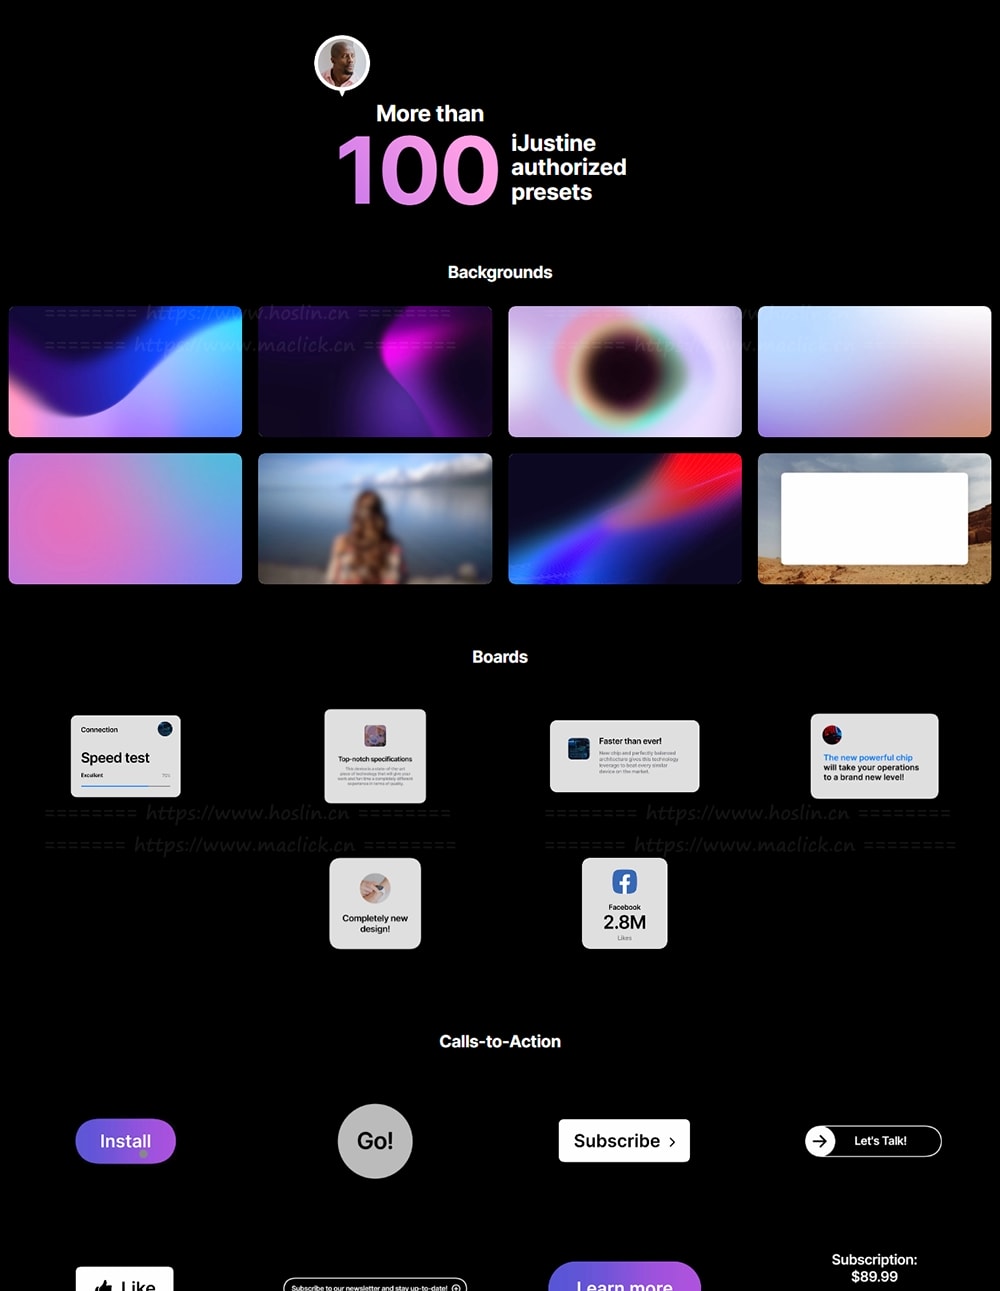1000x1291 pixels.
Task: Click the iJustine authorized presets text
Action: (x=569, y=168)
